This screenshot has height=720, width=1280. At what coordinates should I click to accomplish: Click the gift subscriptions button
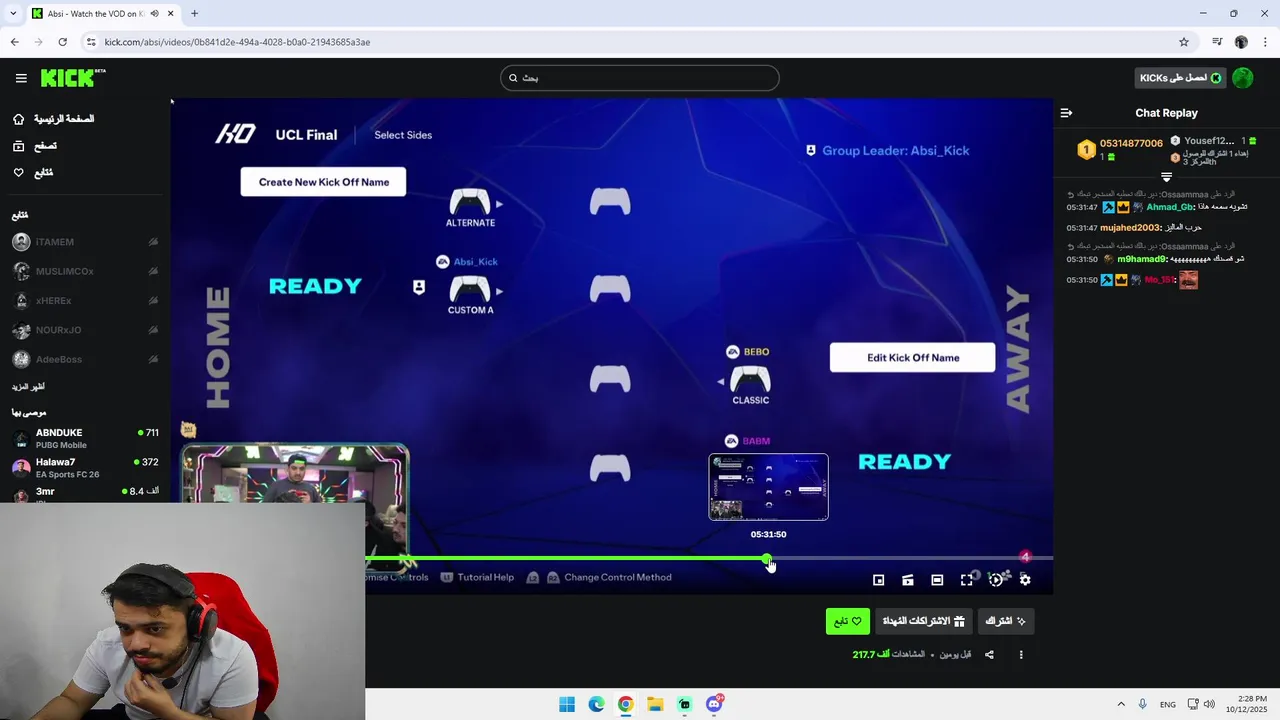point(924,621)
